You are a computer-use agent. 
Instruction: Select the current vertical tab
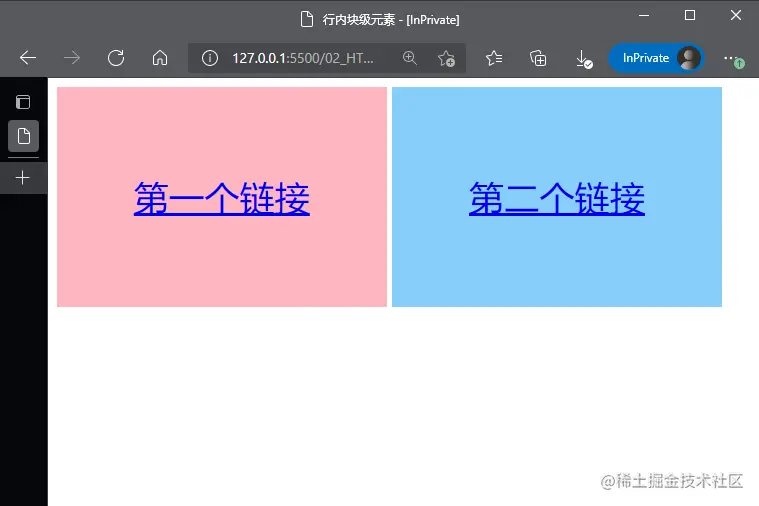23,136
